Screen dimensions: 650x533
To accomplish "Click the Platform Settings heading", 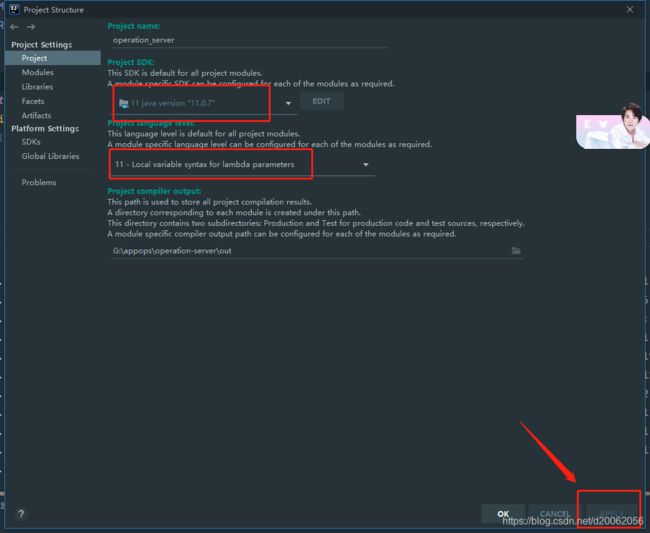I will (45, 128).
